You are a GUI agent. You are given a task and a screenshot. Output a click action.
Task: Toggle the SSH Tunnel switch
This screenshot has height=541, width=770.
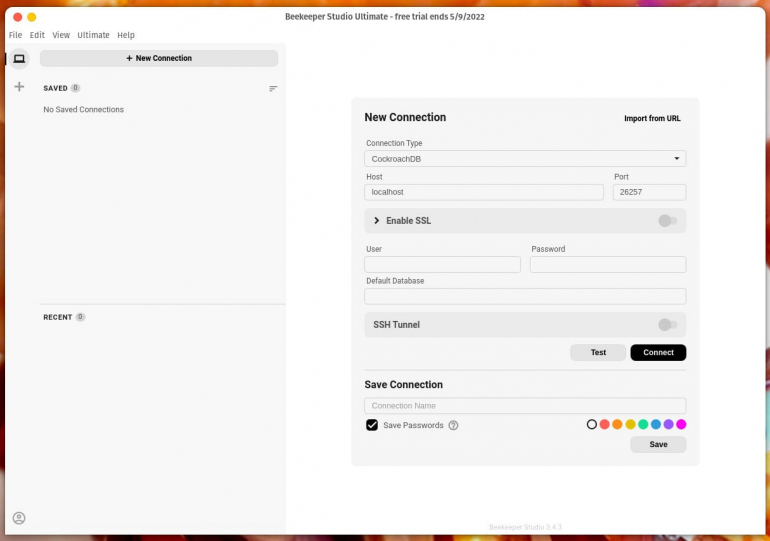tap(667, 325)
